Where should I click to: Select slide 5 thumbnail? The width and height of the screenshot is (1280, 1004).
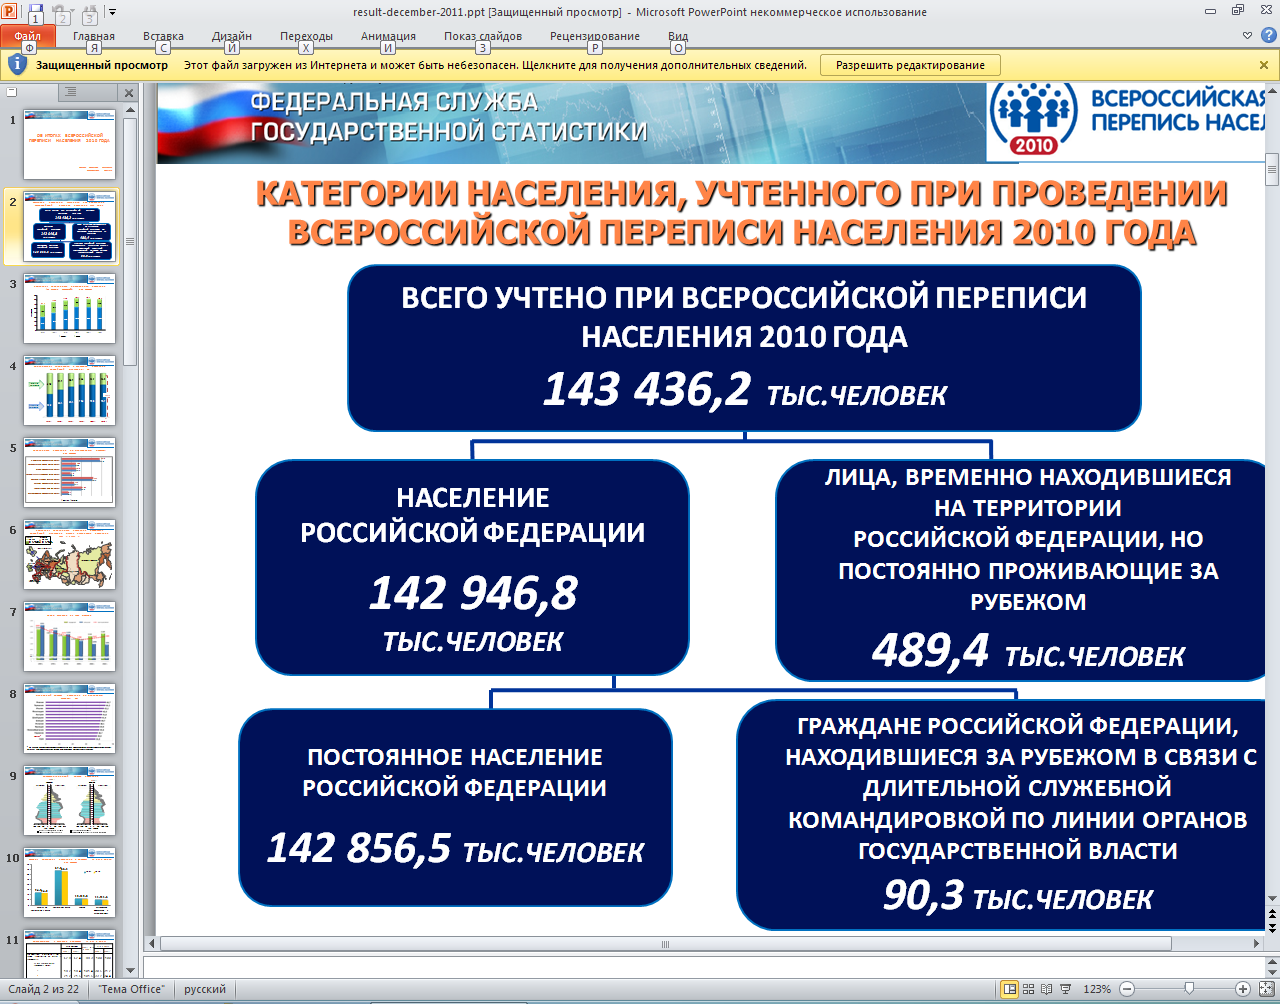(70, 473)
